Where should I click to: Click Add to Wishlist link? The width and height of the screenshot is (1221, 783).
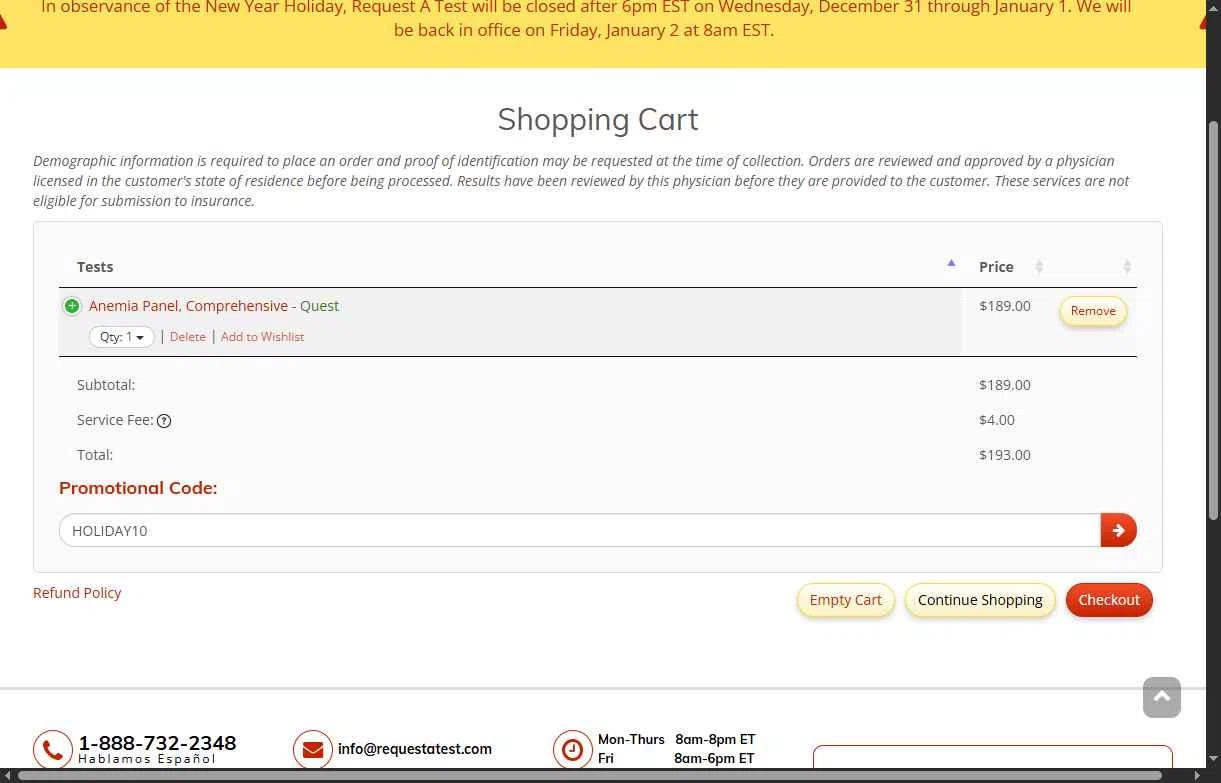pos(262,337)
